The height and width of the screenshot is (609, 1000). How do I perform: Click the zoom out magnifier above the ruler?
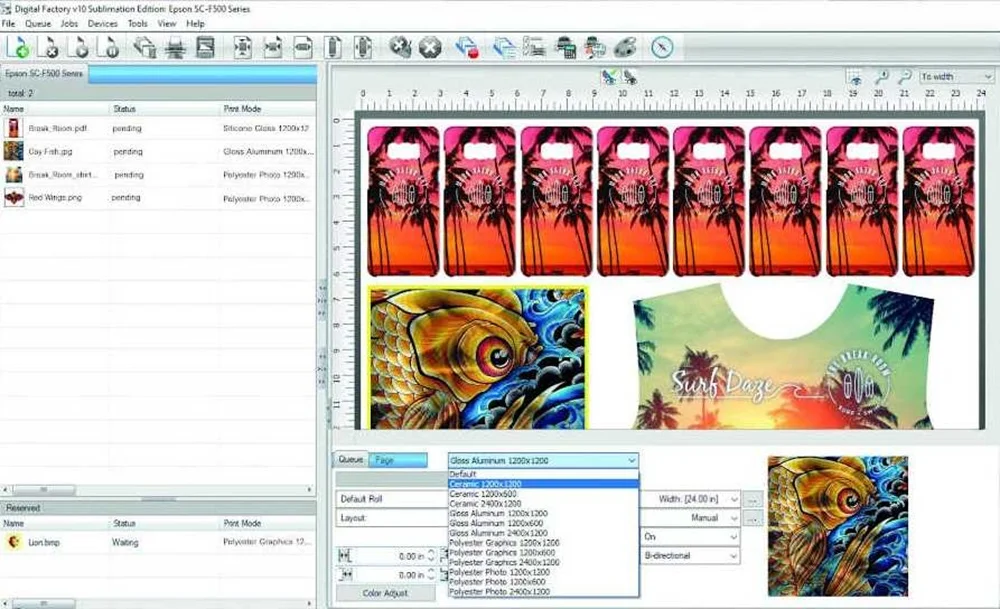904,76
